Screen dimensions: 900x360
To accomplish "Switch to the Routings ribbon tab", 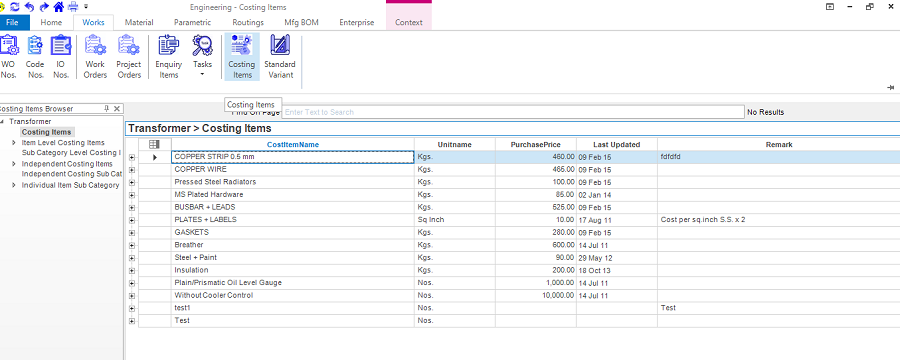I will point(248,23).
